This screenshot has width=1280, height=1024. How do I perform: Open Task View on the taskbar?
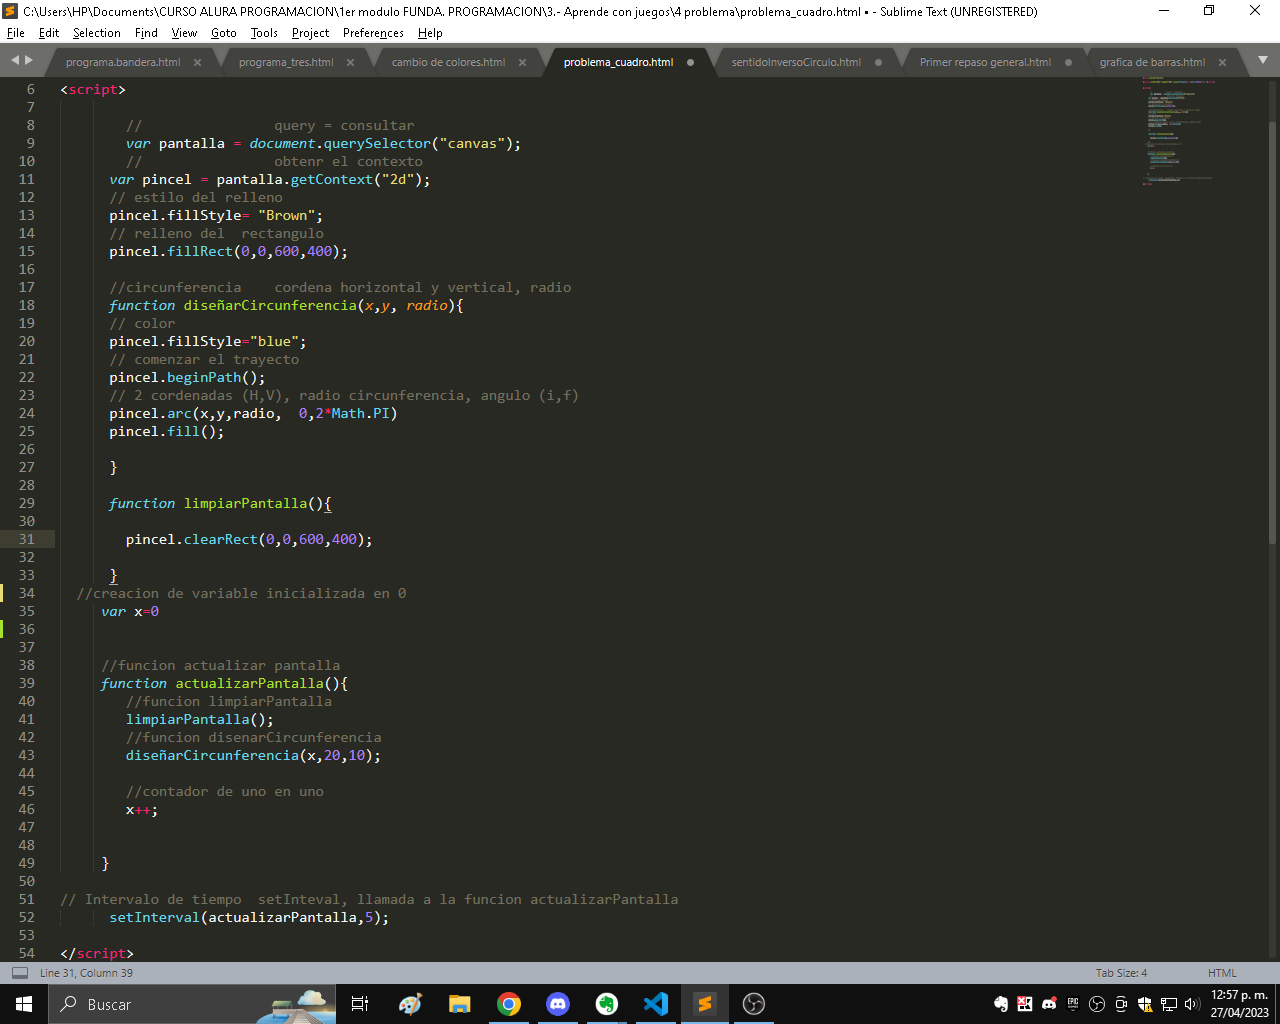point(360,1004)
